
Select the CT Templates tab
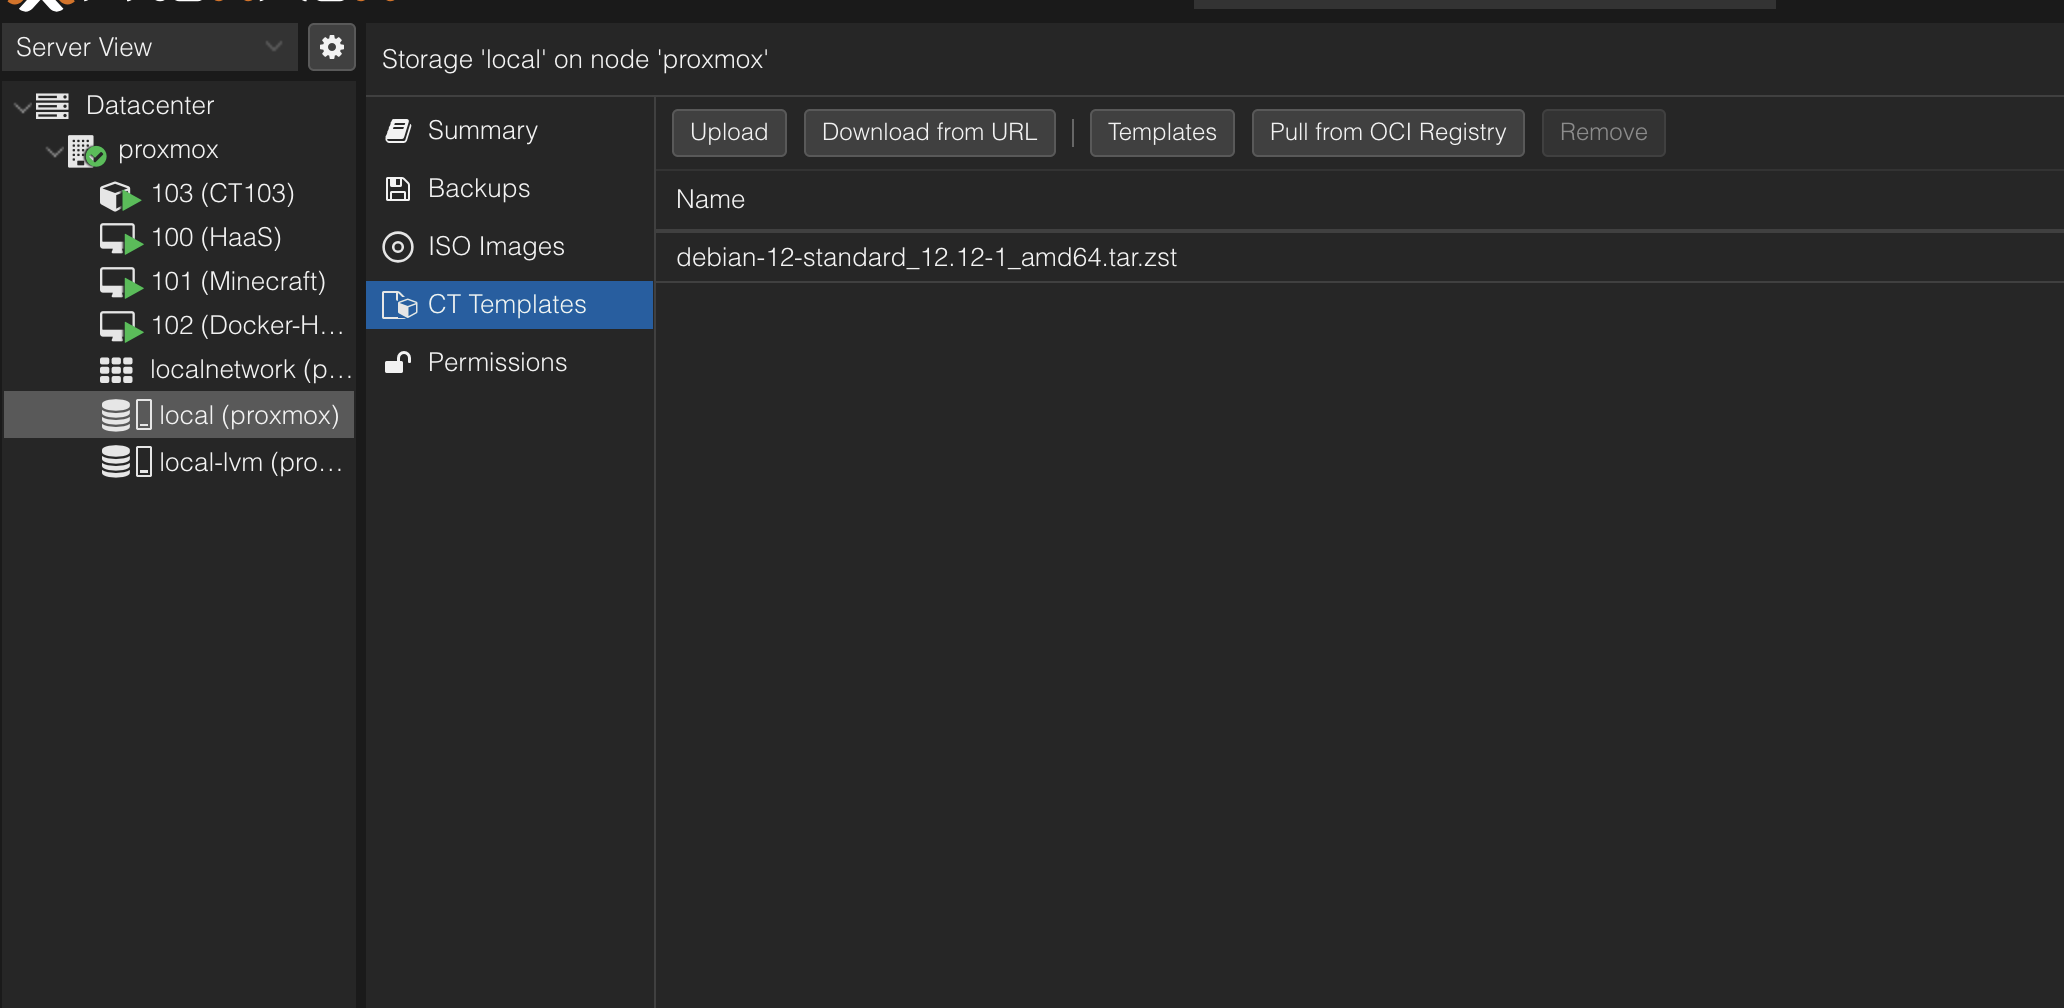pos(506,305)
